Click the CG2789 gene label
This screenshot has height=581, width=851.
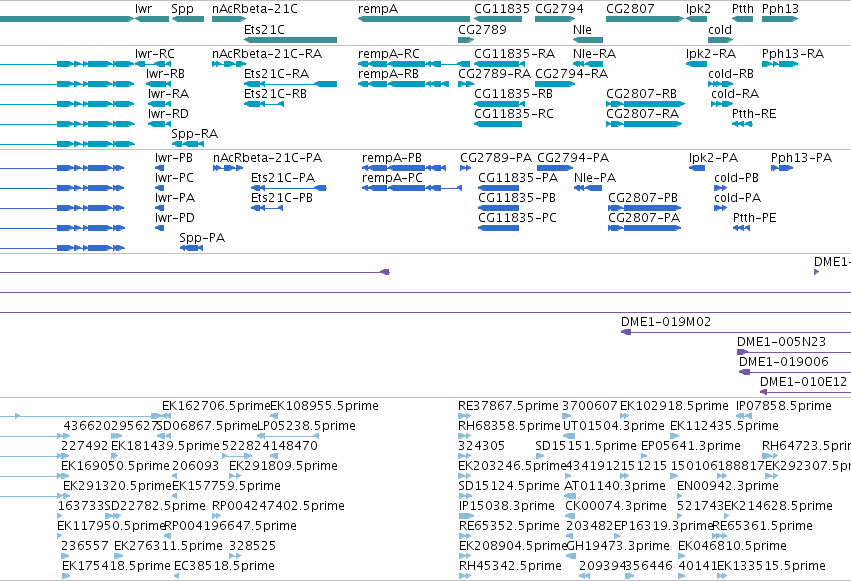click(x=482, y=29)
